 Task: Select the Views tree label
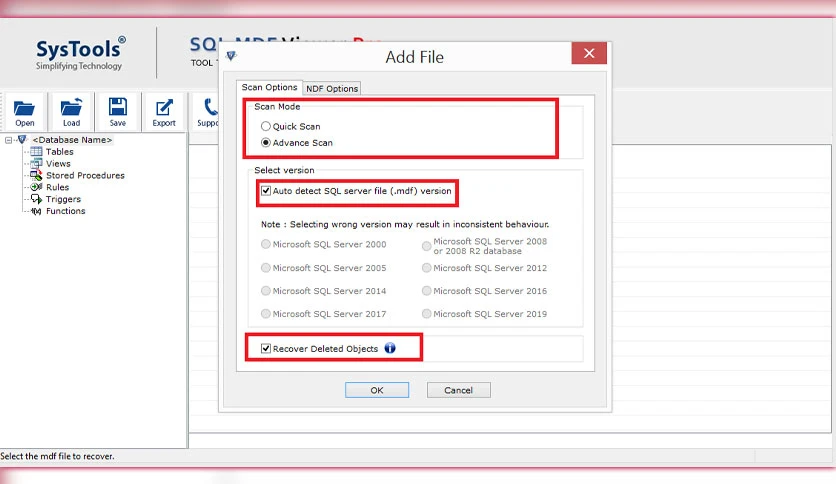click(58, 164)
